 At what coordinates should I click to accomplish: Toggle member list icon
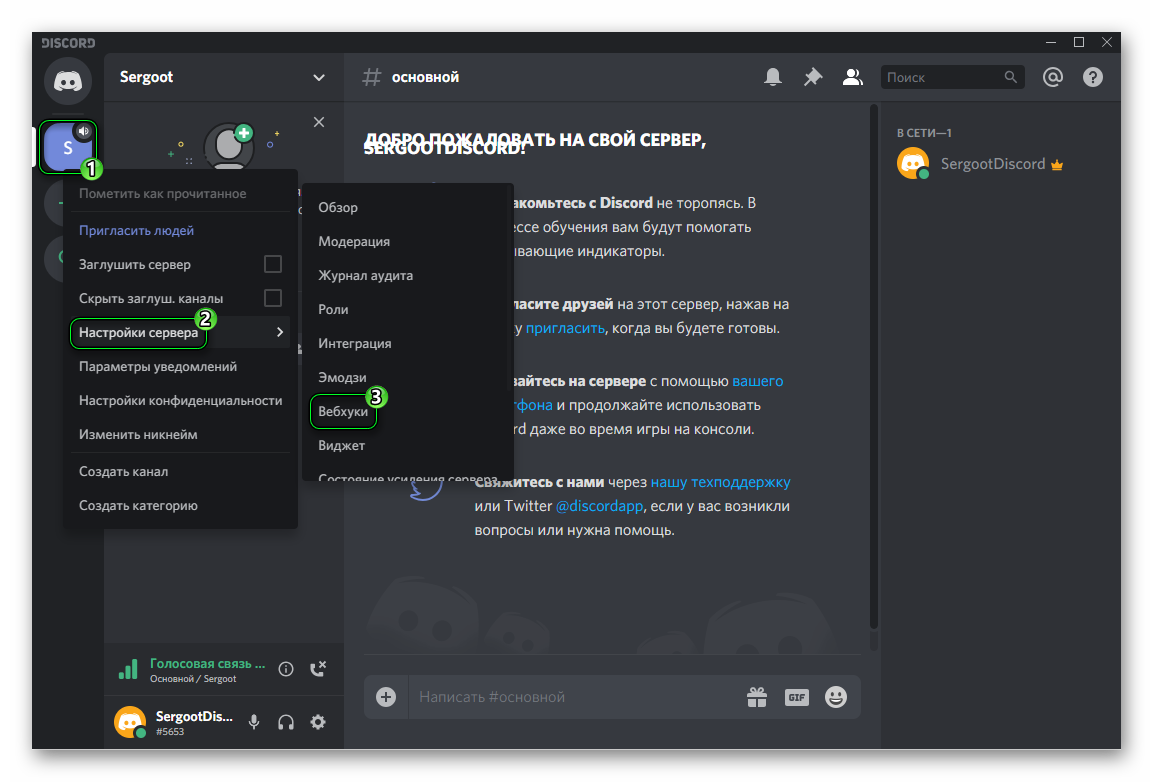852,77
